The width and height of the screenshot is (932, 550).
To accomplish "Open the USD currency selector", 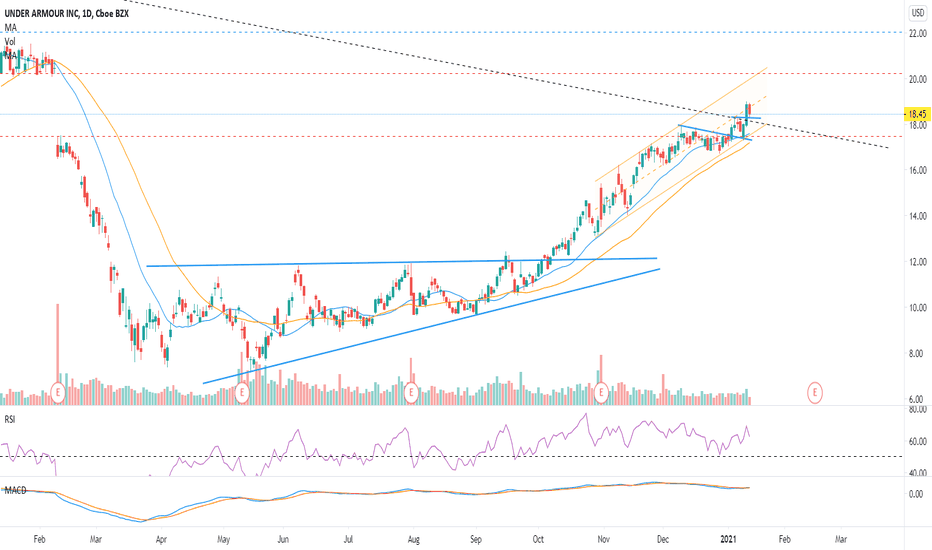I will point(918,12).
